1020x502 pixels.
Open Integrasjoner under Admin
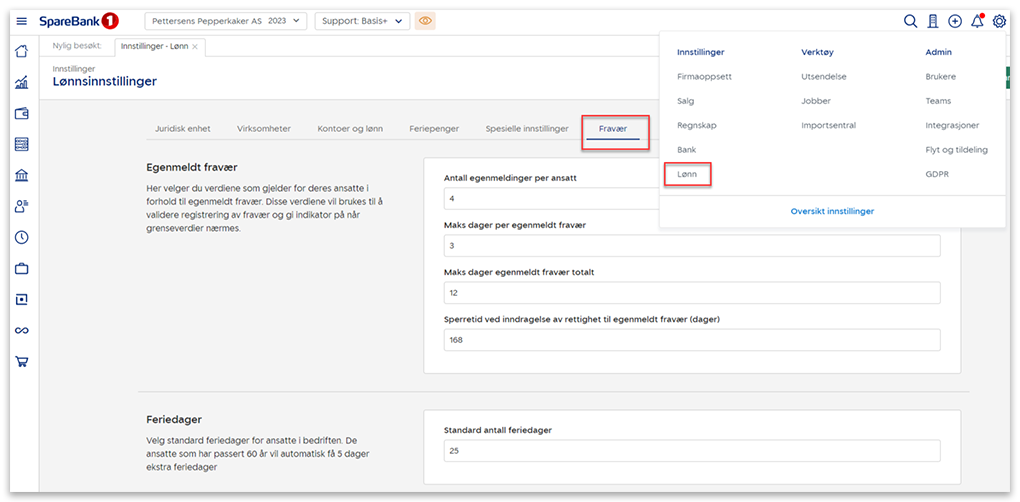pos(952,125)
